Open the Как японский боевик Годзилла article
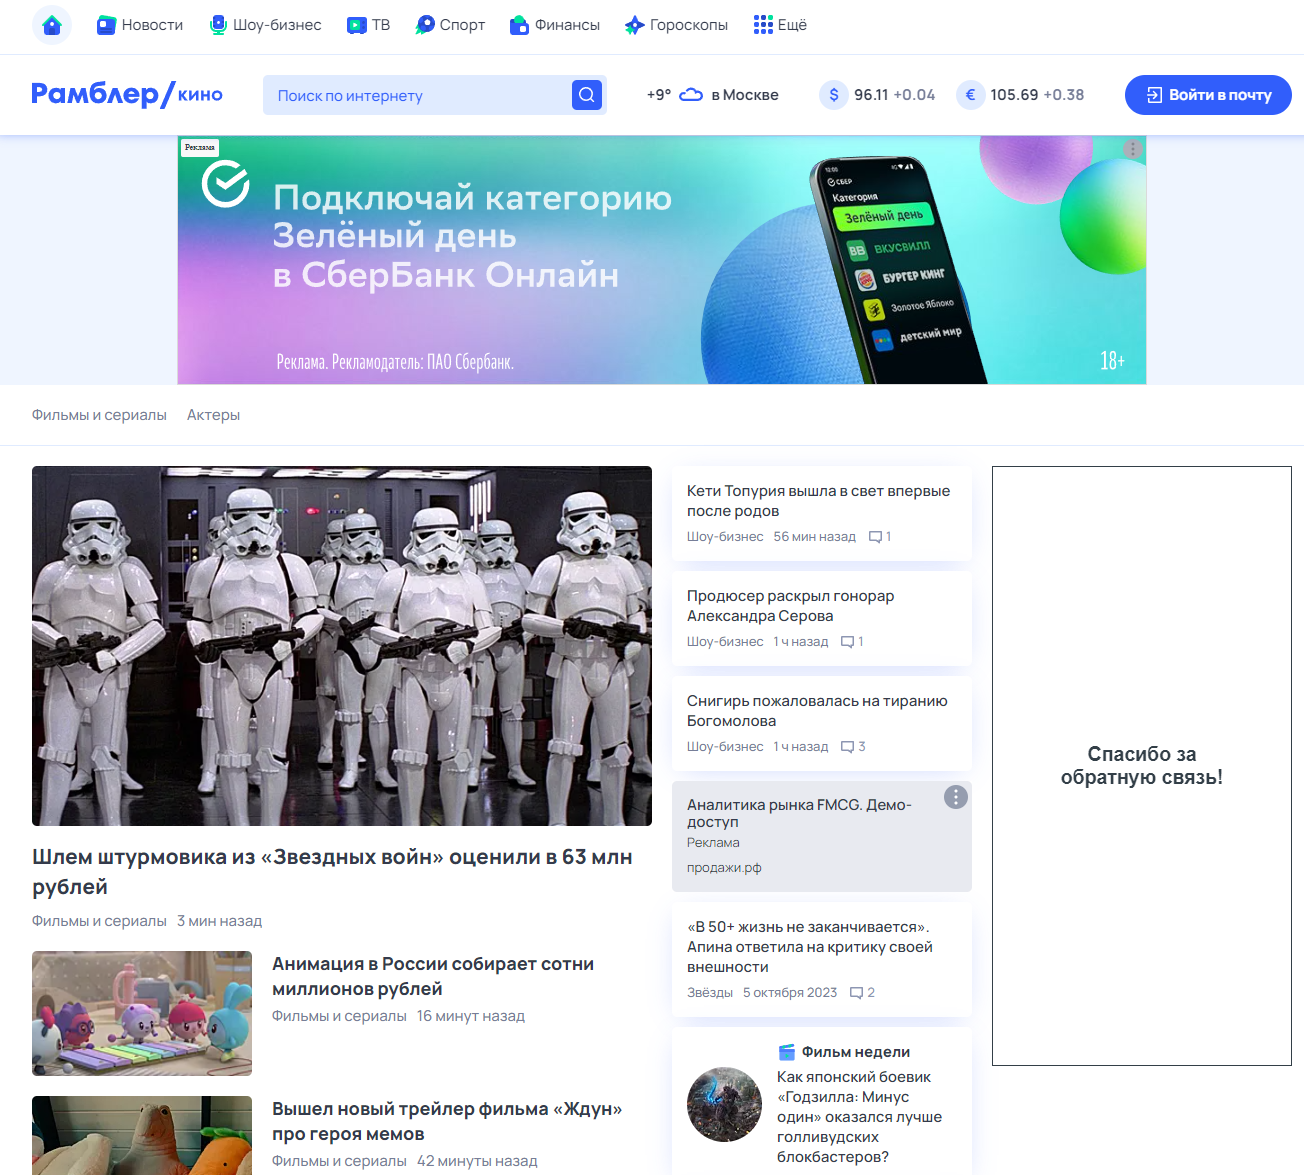This screenshot has height=1175, width=1304. pyautogui.click(x=859, y=1117)
